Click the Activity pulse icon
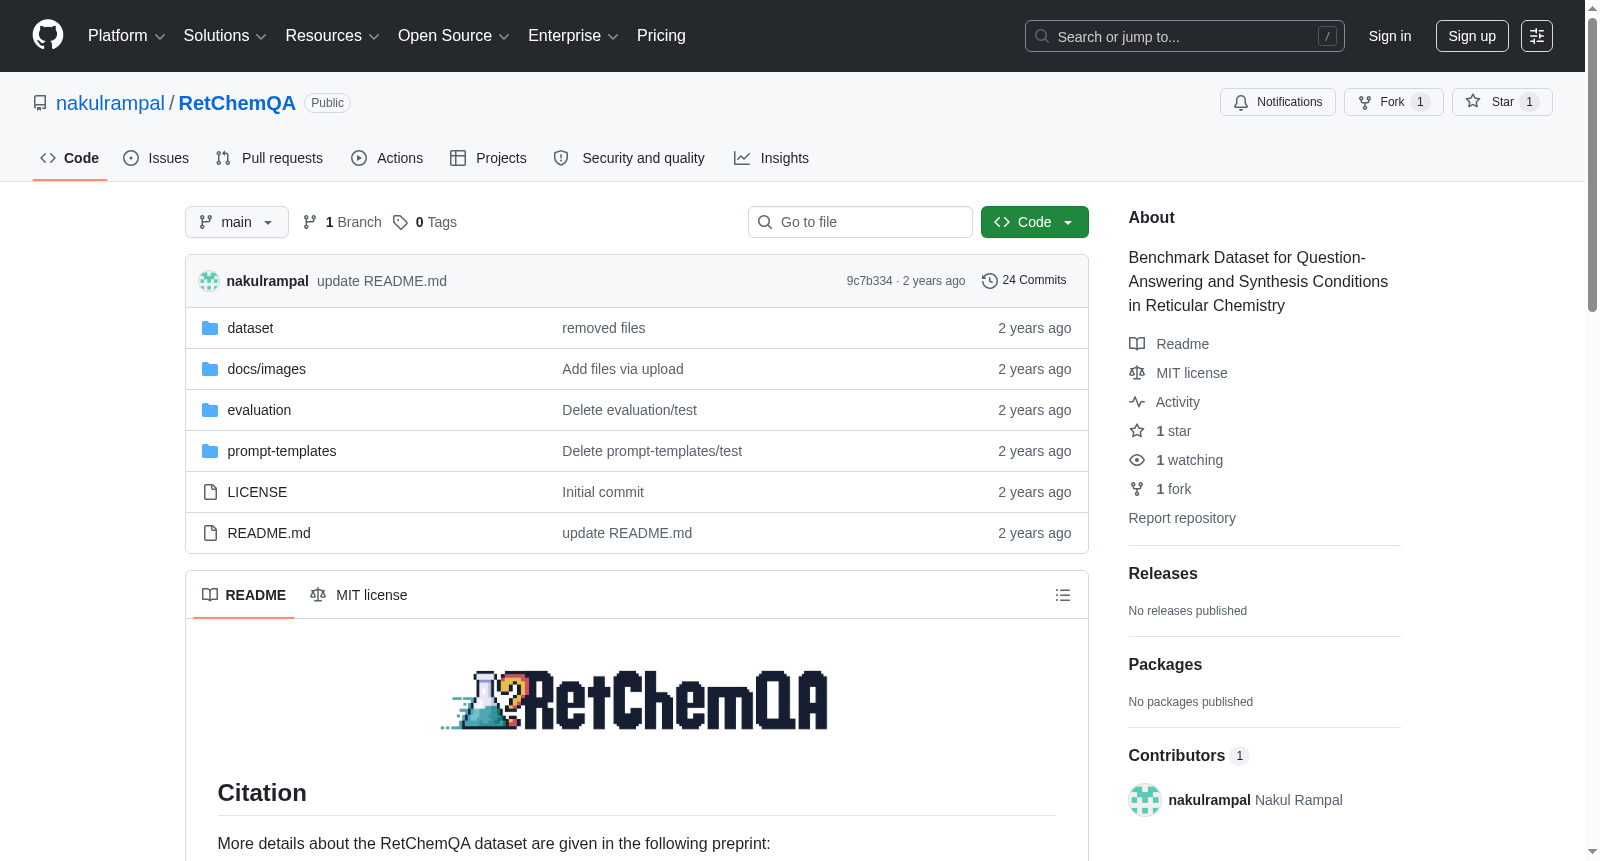The image size is (1600, 861). (1137, 402)
